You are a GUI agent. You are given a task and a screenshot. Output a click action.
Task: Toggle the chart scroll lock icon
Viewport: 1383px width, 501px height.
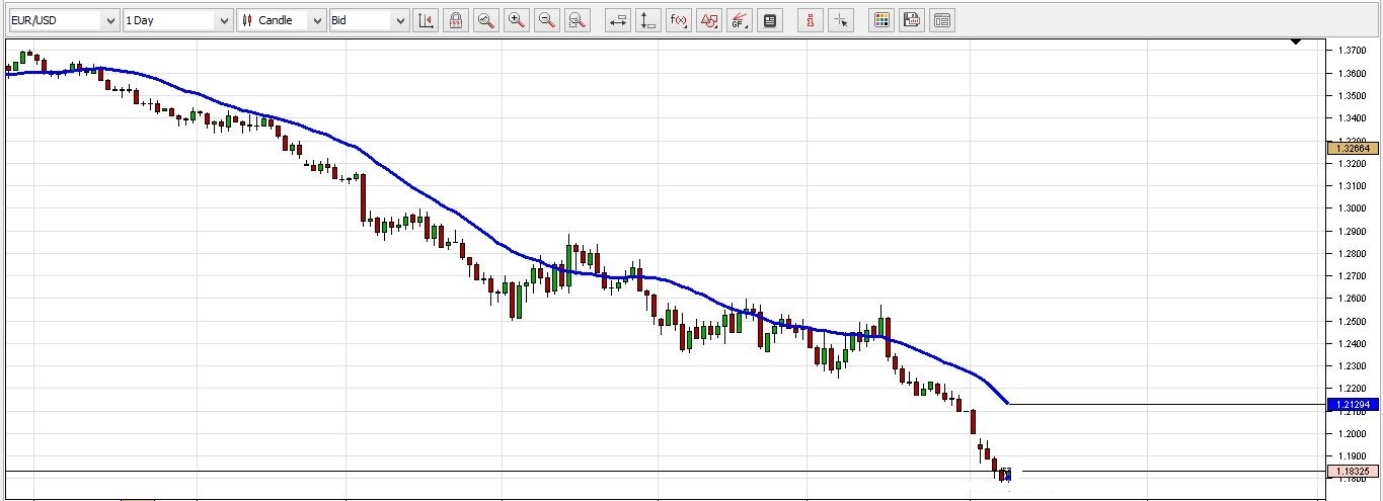pos(456,20)
